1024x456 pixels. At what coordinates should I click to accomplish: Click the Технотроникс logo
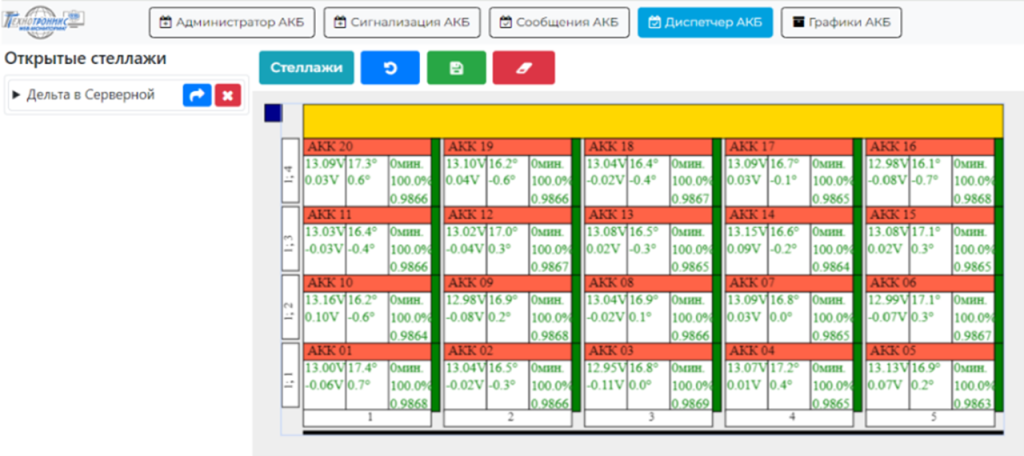[45, 19]
